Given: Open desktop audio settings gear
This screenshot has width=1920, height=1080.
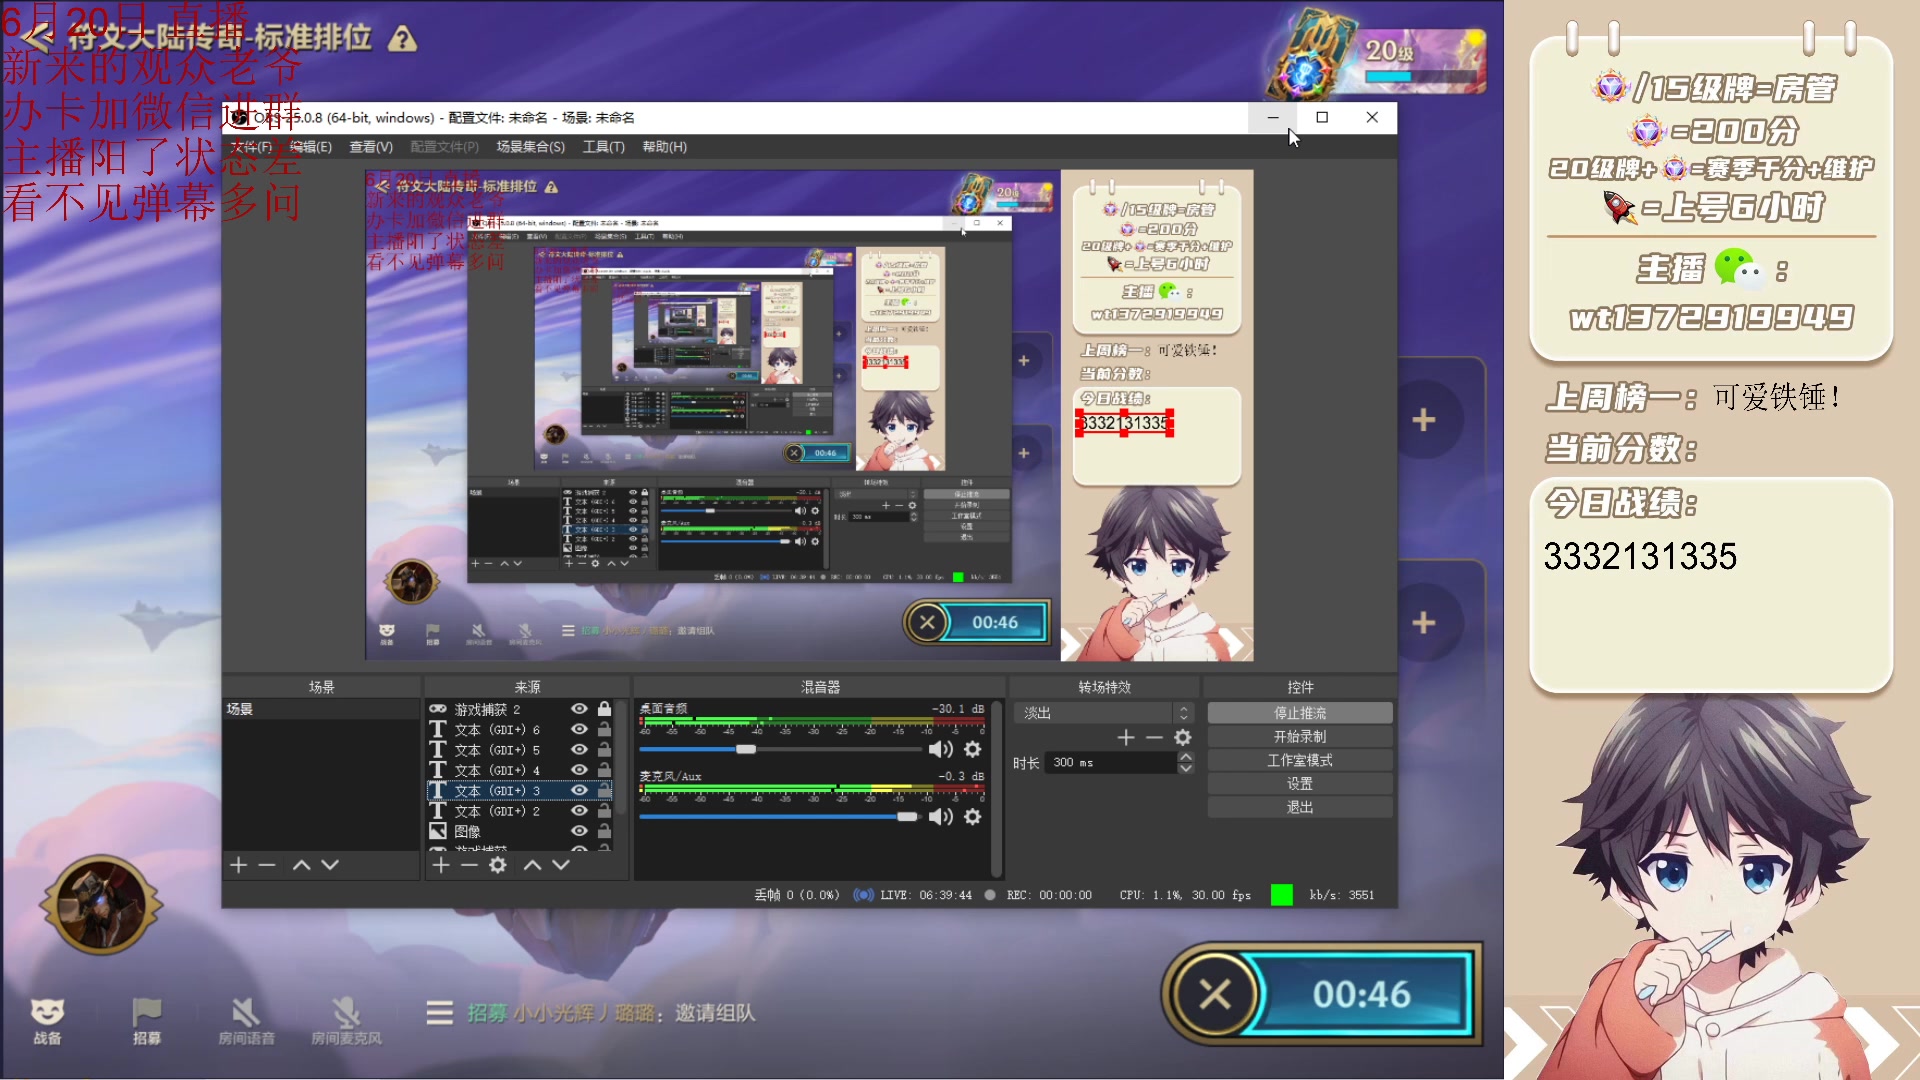Looking at the screenshot, I should [972, 749].
